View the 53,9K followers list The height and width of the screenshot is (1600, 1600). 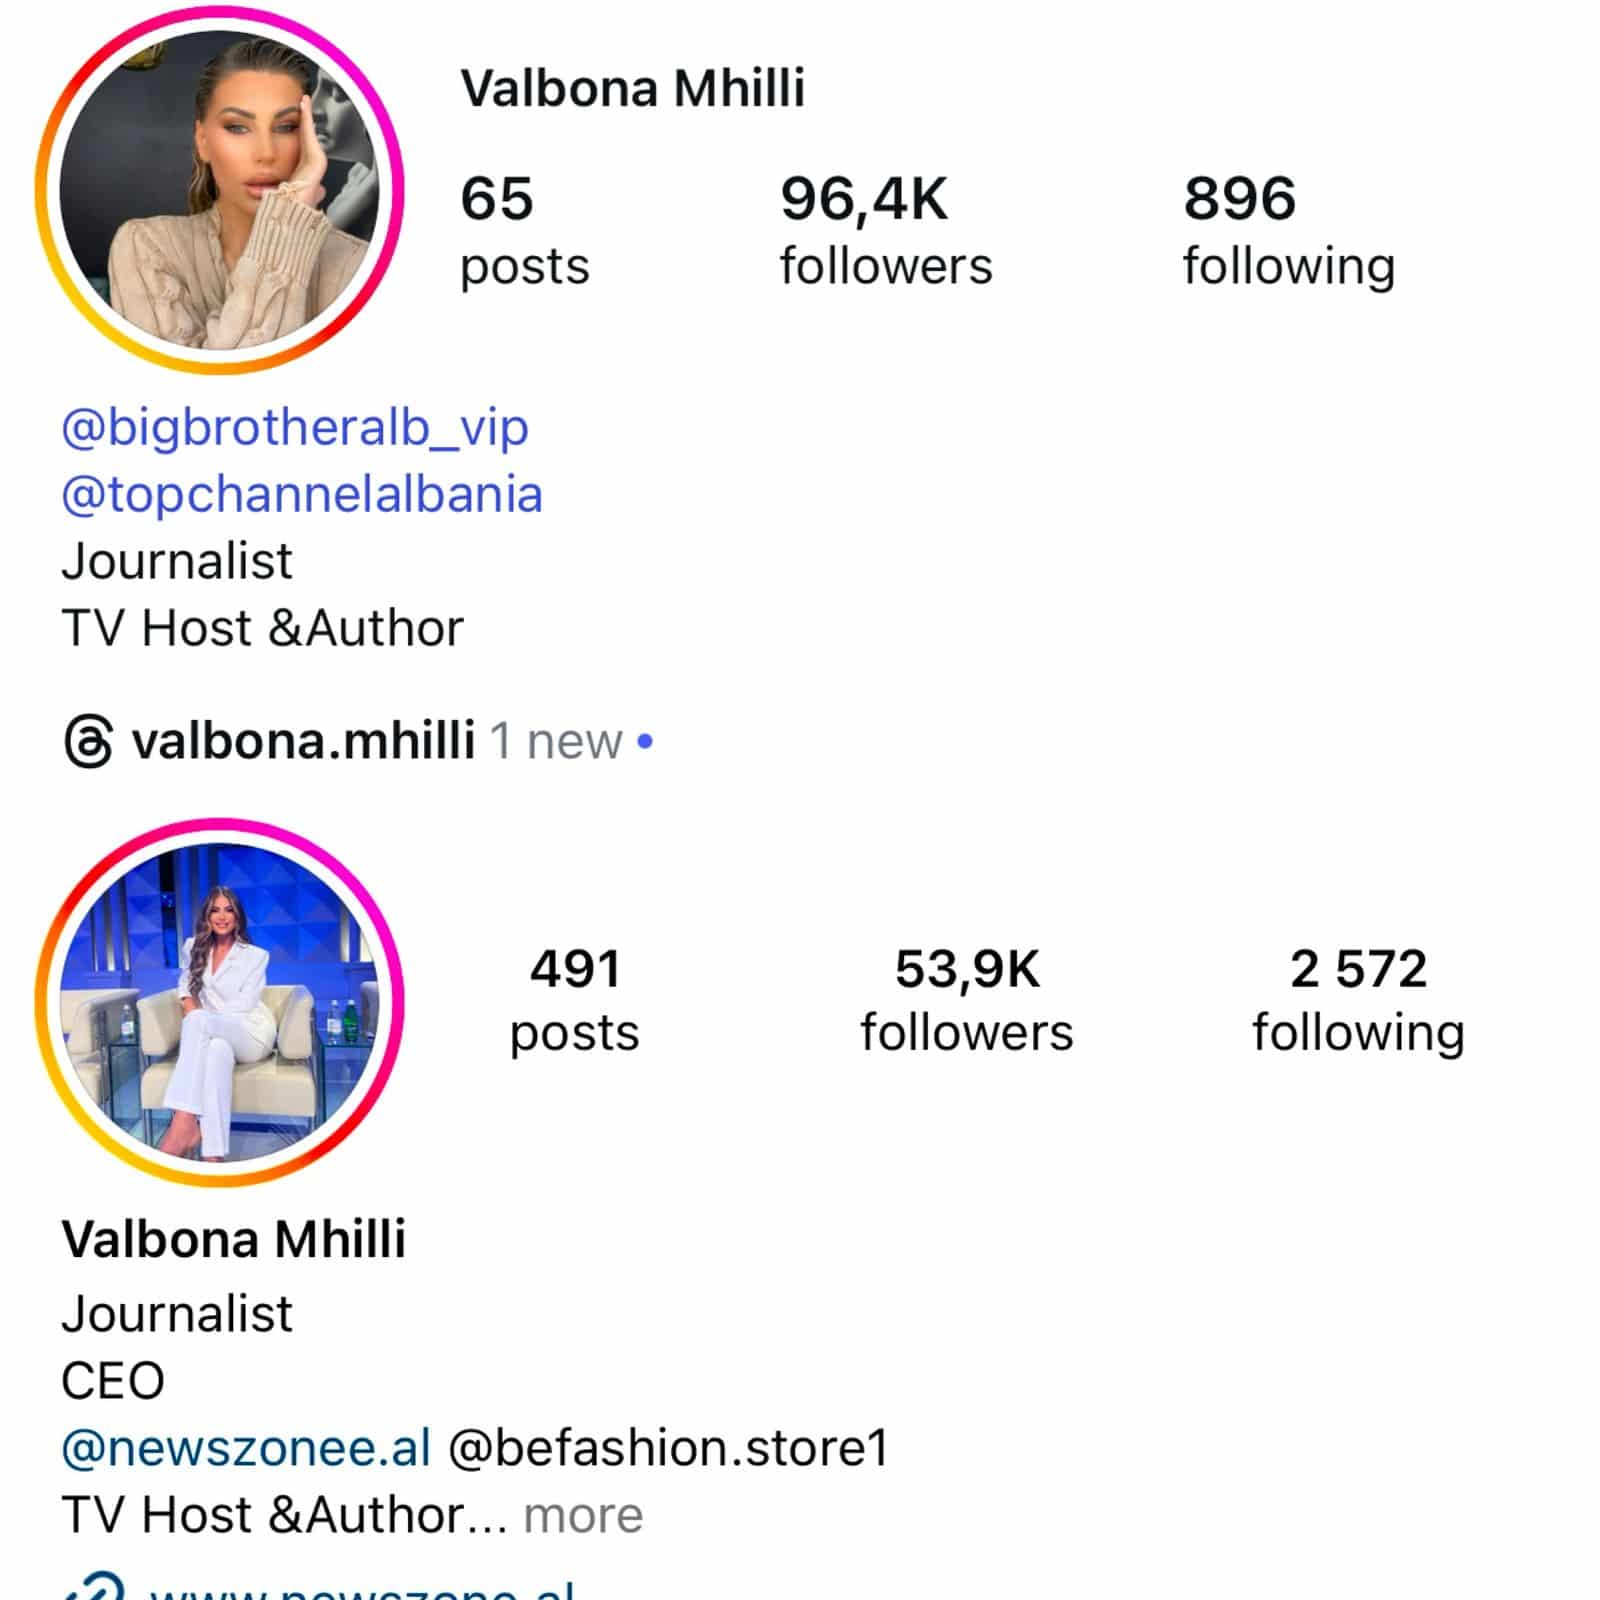[x=967, y=1001]
